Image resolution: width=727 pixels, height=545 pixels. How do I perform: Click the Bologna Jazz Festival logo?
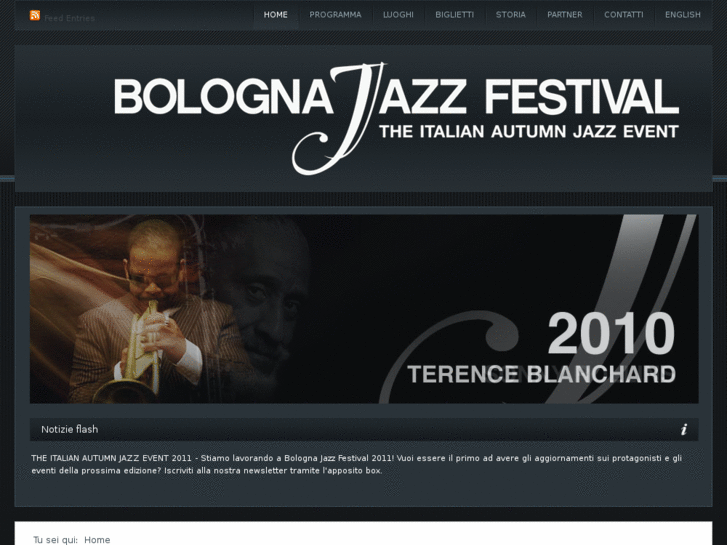pos(396,119)
